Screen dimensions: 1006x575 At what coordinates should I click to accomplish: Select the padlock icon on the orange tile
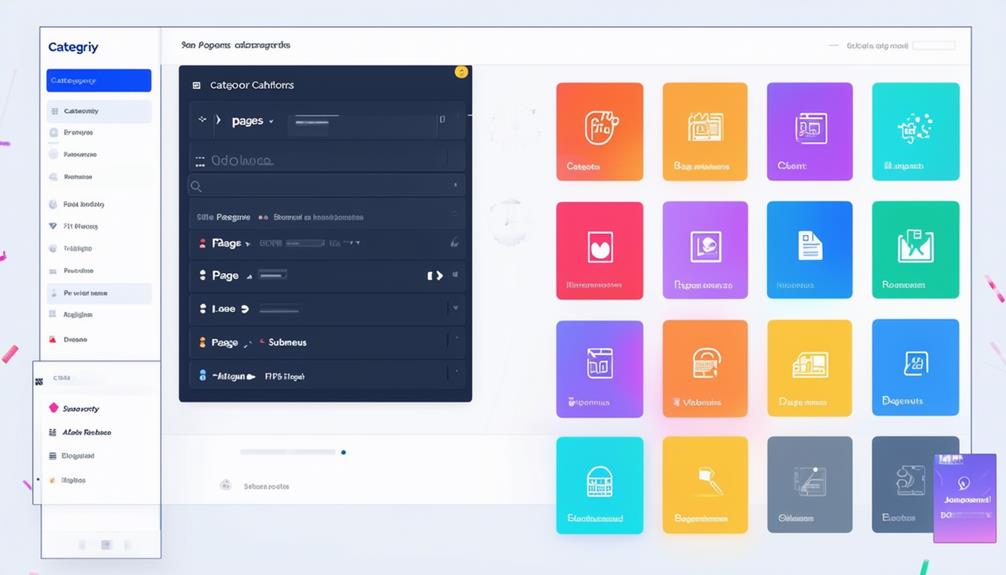(704, 363)
